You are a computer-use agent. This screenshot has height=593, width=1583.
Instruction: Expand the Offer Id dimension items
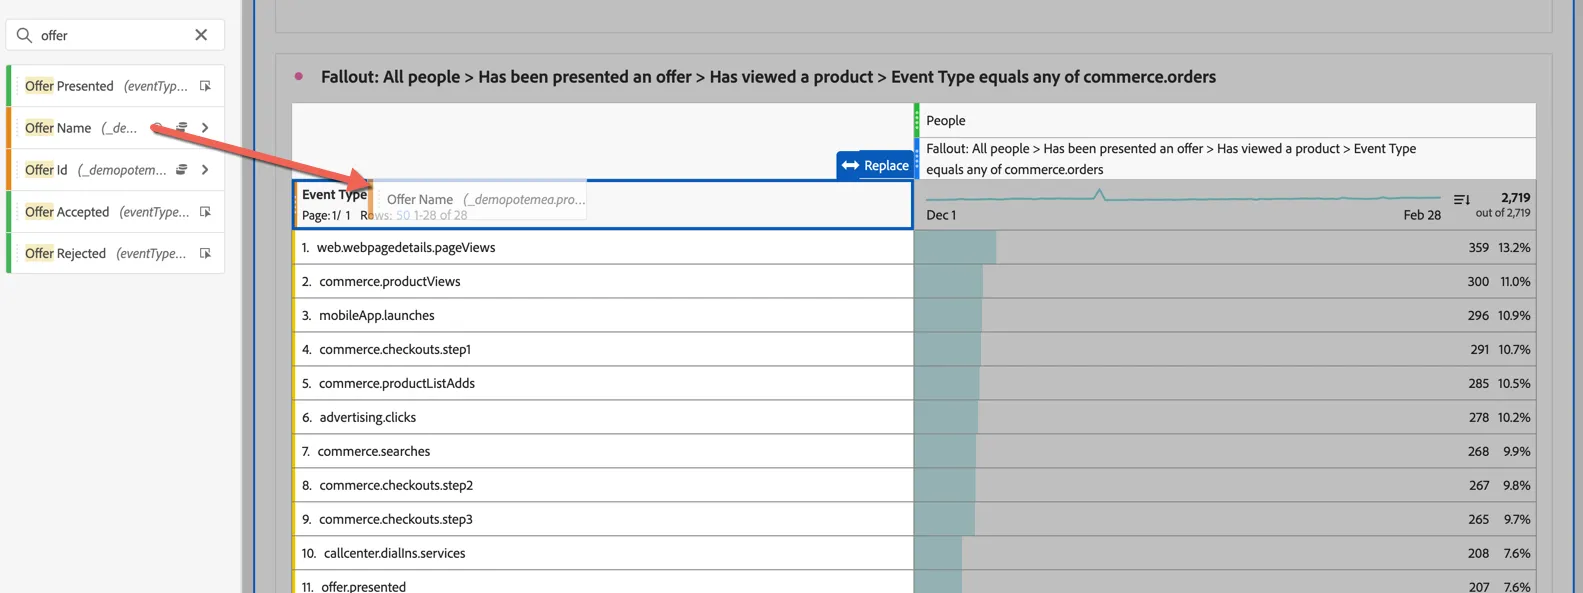pyautogui.click(x=205, y=170)
